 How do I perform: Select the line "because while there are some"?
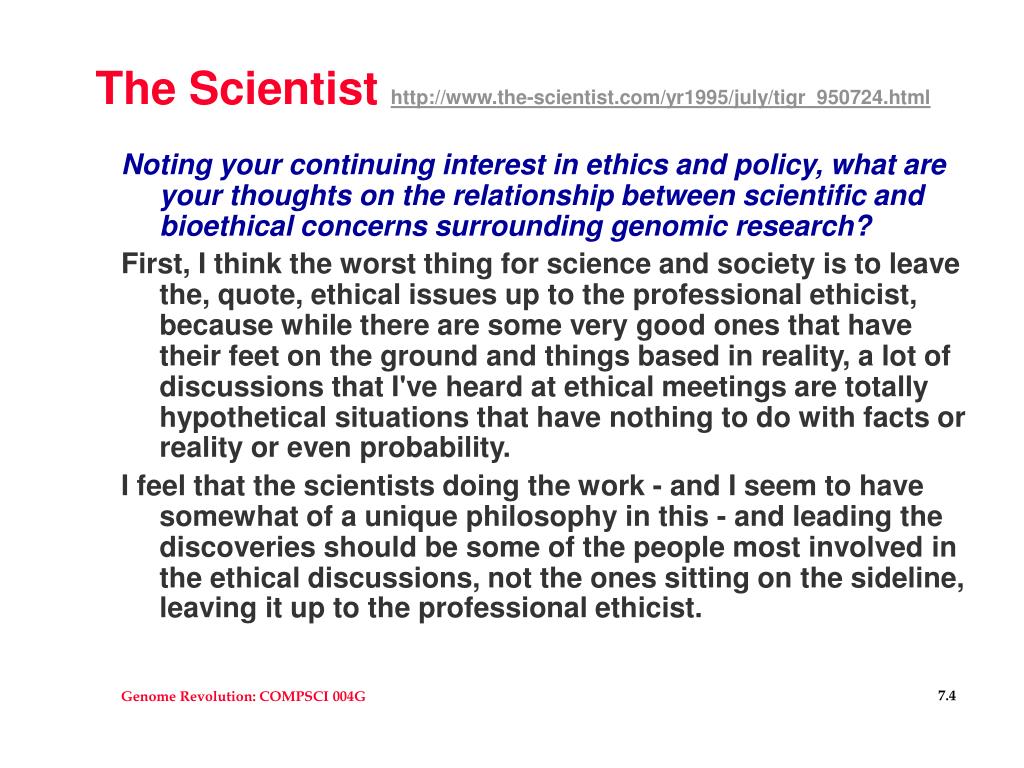point(536,325)
